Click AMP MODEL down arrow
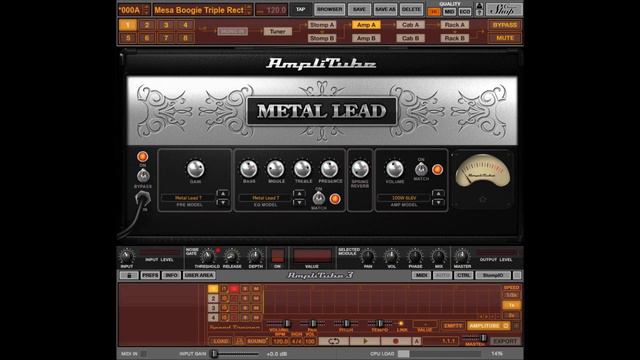The height and width of the screenshot is (360, 640). click(x=438, y=202)
